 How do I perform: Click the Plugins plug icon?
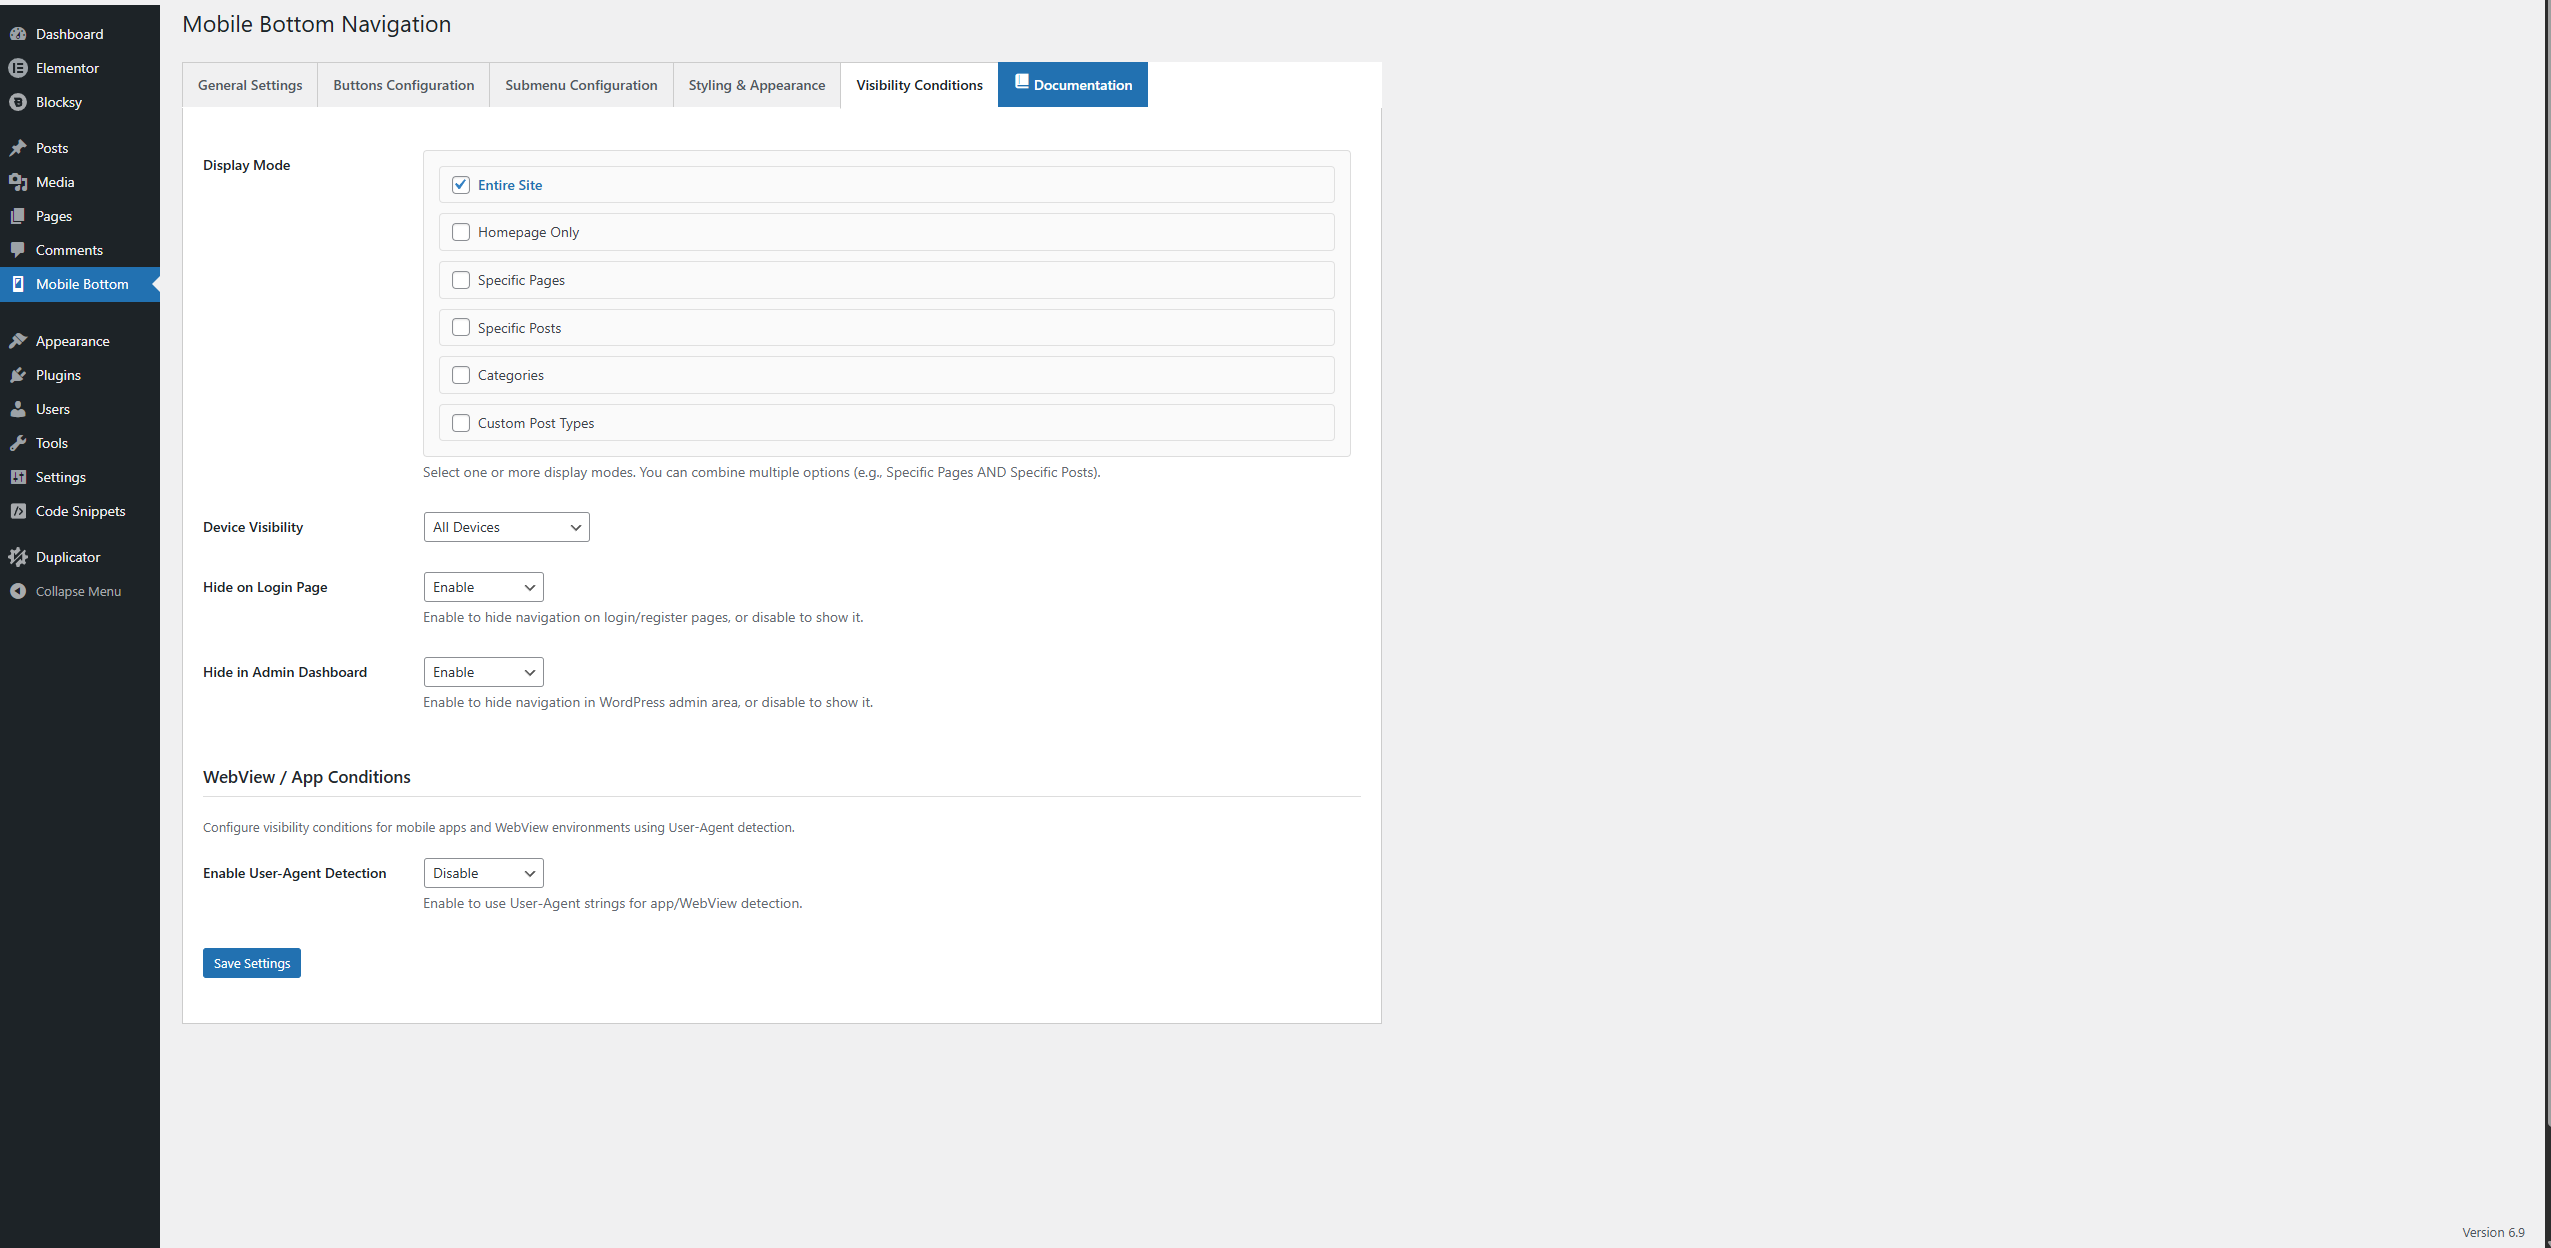18,375
